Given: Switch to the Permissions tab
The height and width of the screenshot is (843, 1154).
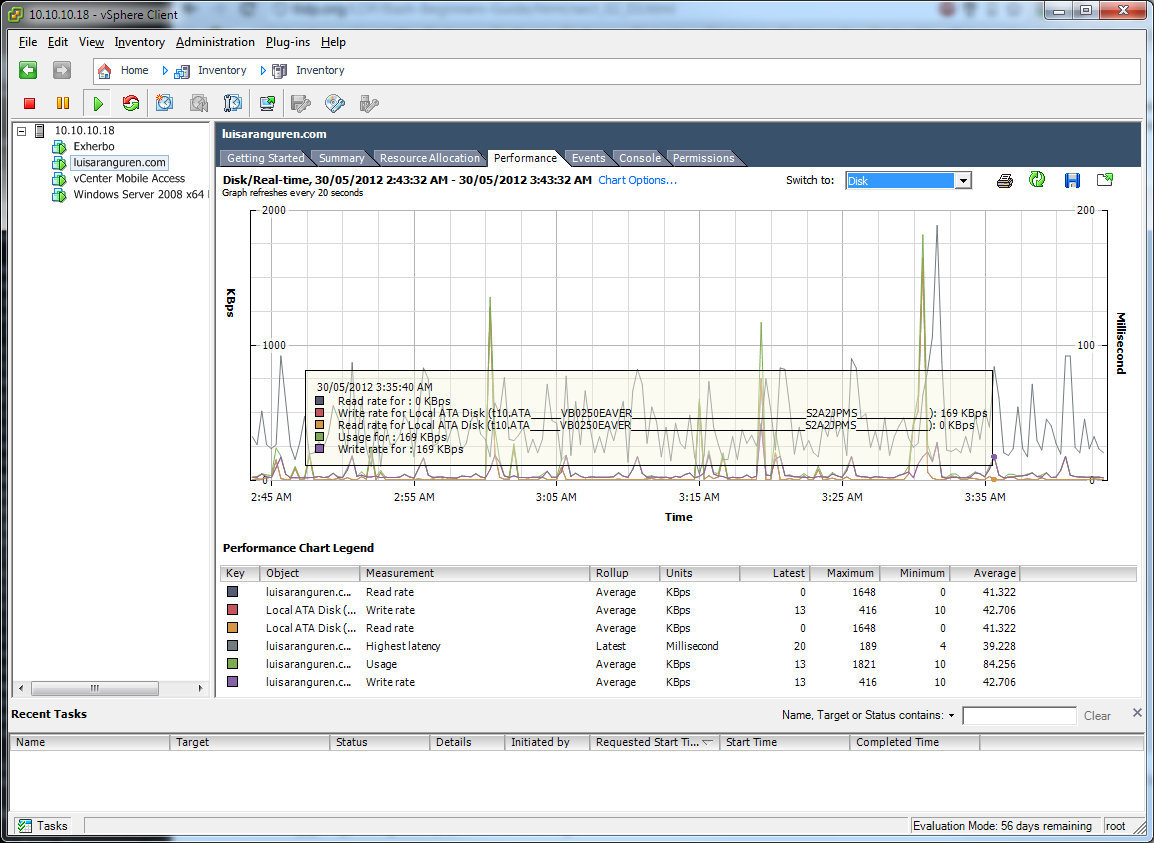Looking at the screenshot, I should [x=704, y=158].
